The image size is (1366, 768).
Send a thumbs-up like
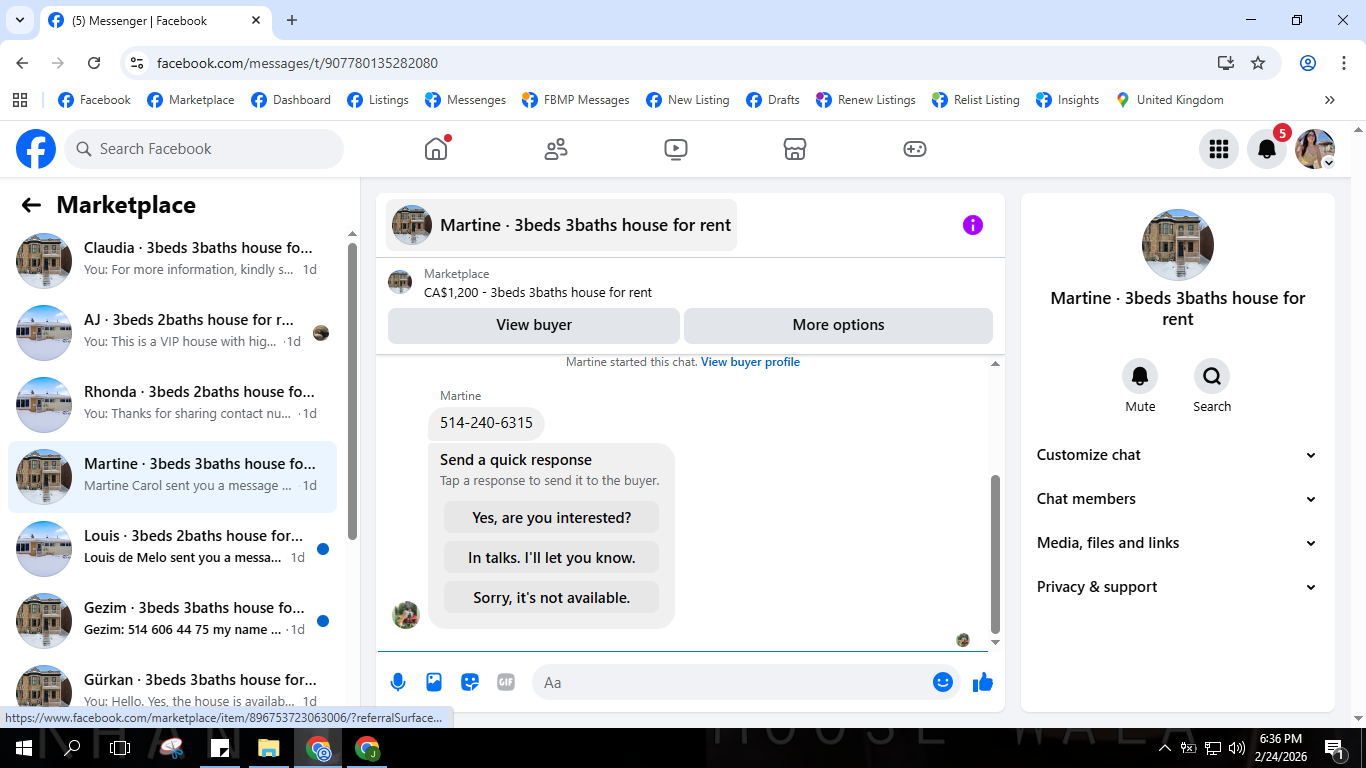983,682
